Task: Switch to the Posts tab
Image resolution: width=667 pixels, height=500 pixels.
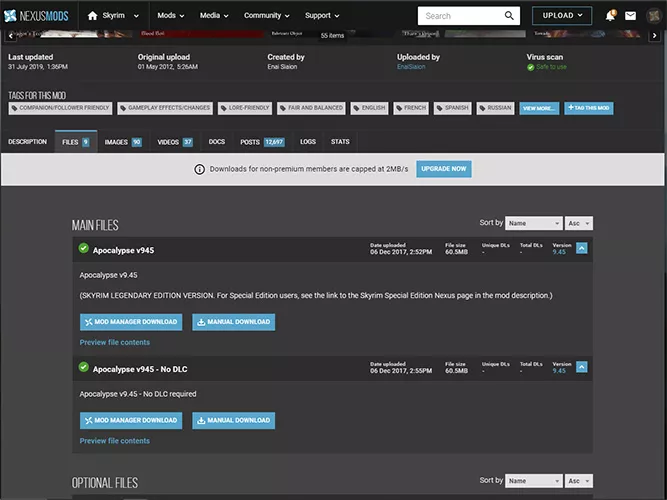Action: [262, 142]
